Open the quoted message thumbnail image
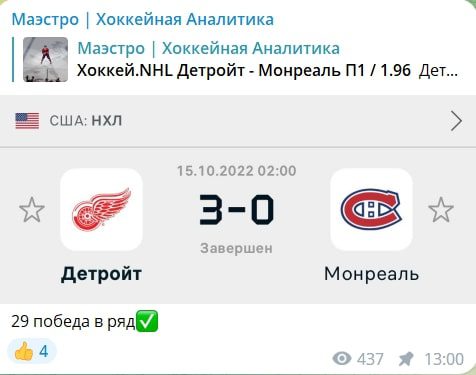This screenshot has width=476, height=375. [45, 59]
